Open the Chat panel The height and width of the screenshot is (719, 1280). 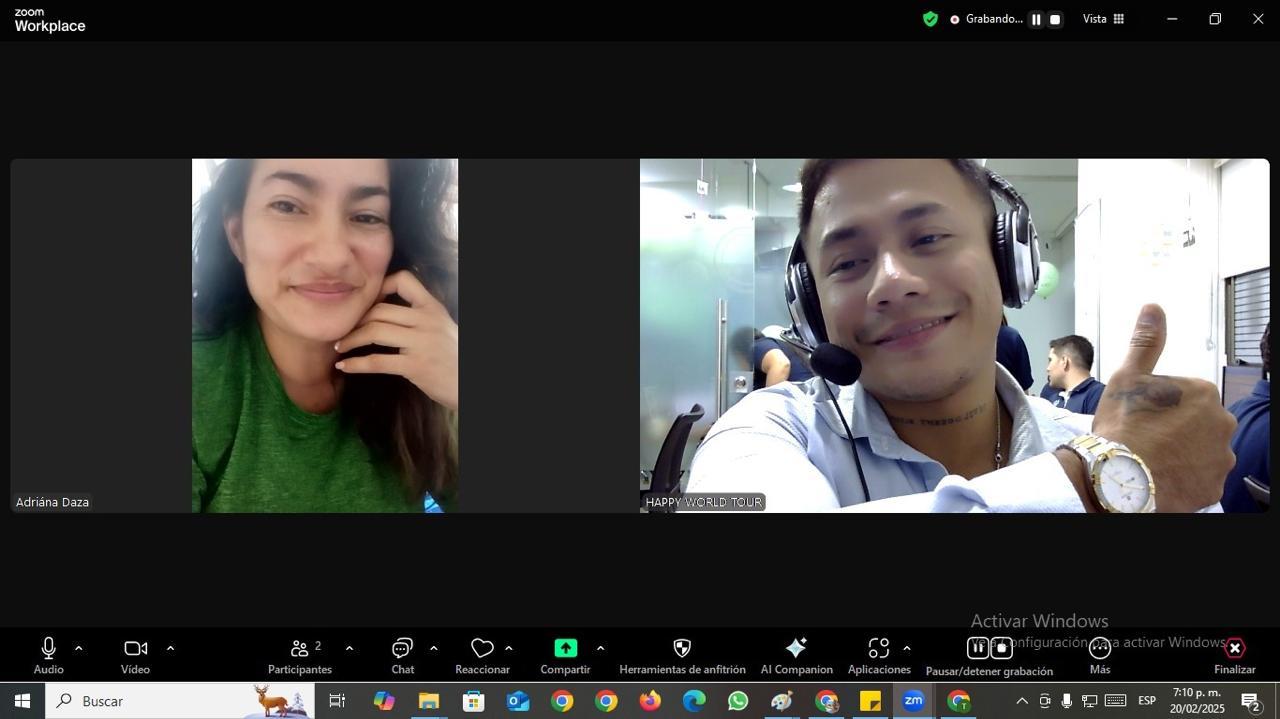click(x=403, y=656)
